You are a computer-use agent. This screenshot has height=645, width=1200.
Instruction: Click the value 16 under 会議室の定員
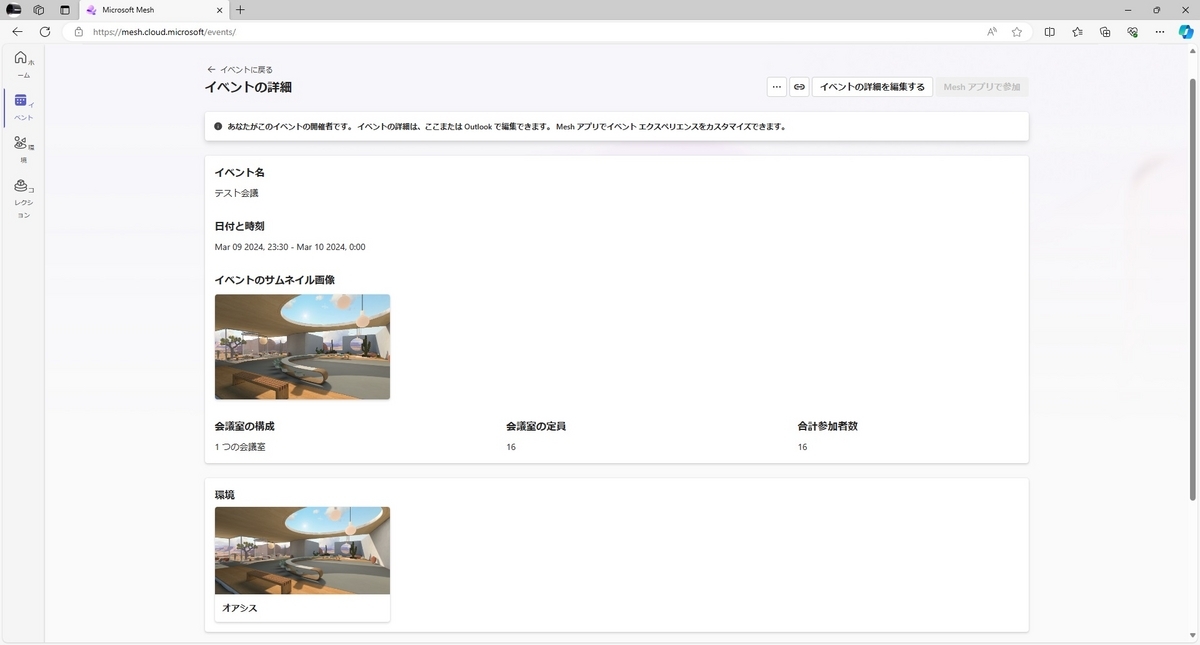[511, 447]
